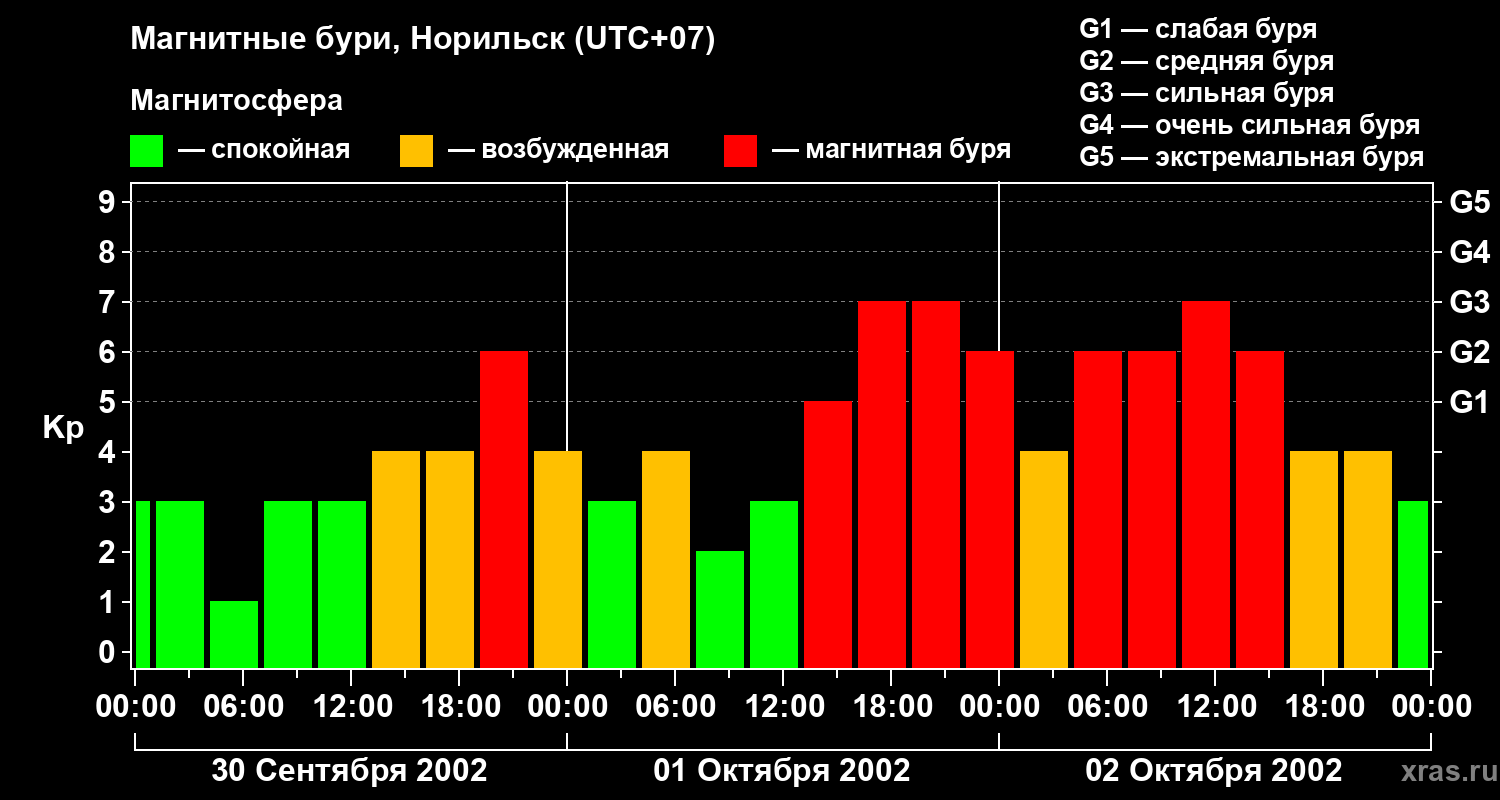
Task: Click the date label '01 Октября 2002'
Action: coord(782,771)
